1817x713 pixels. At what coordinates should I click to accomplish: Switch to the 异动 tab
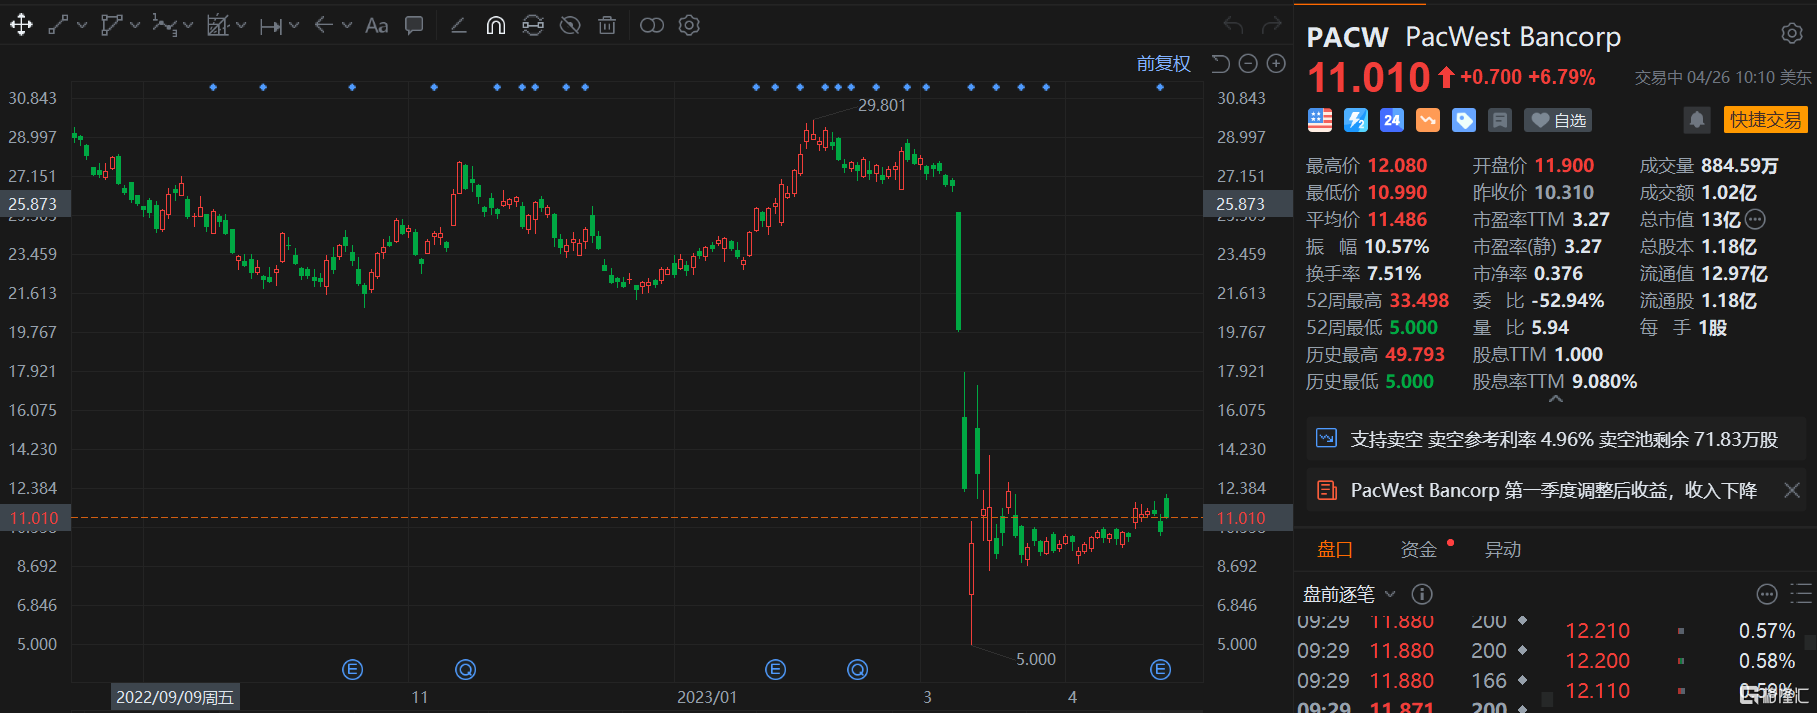(x=1502, y=549)
